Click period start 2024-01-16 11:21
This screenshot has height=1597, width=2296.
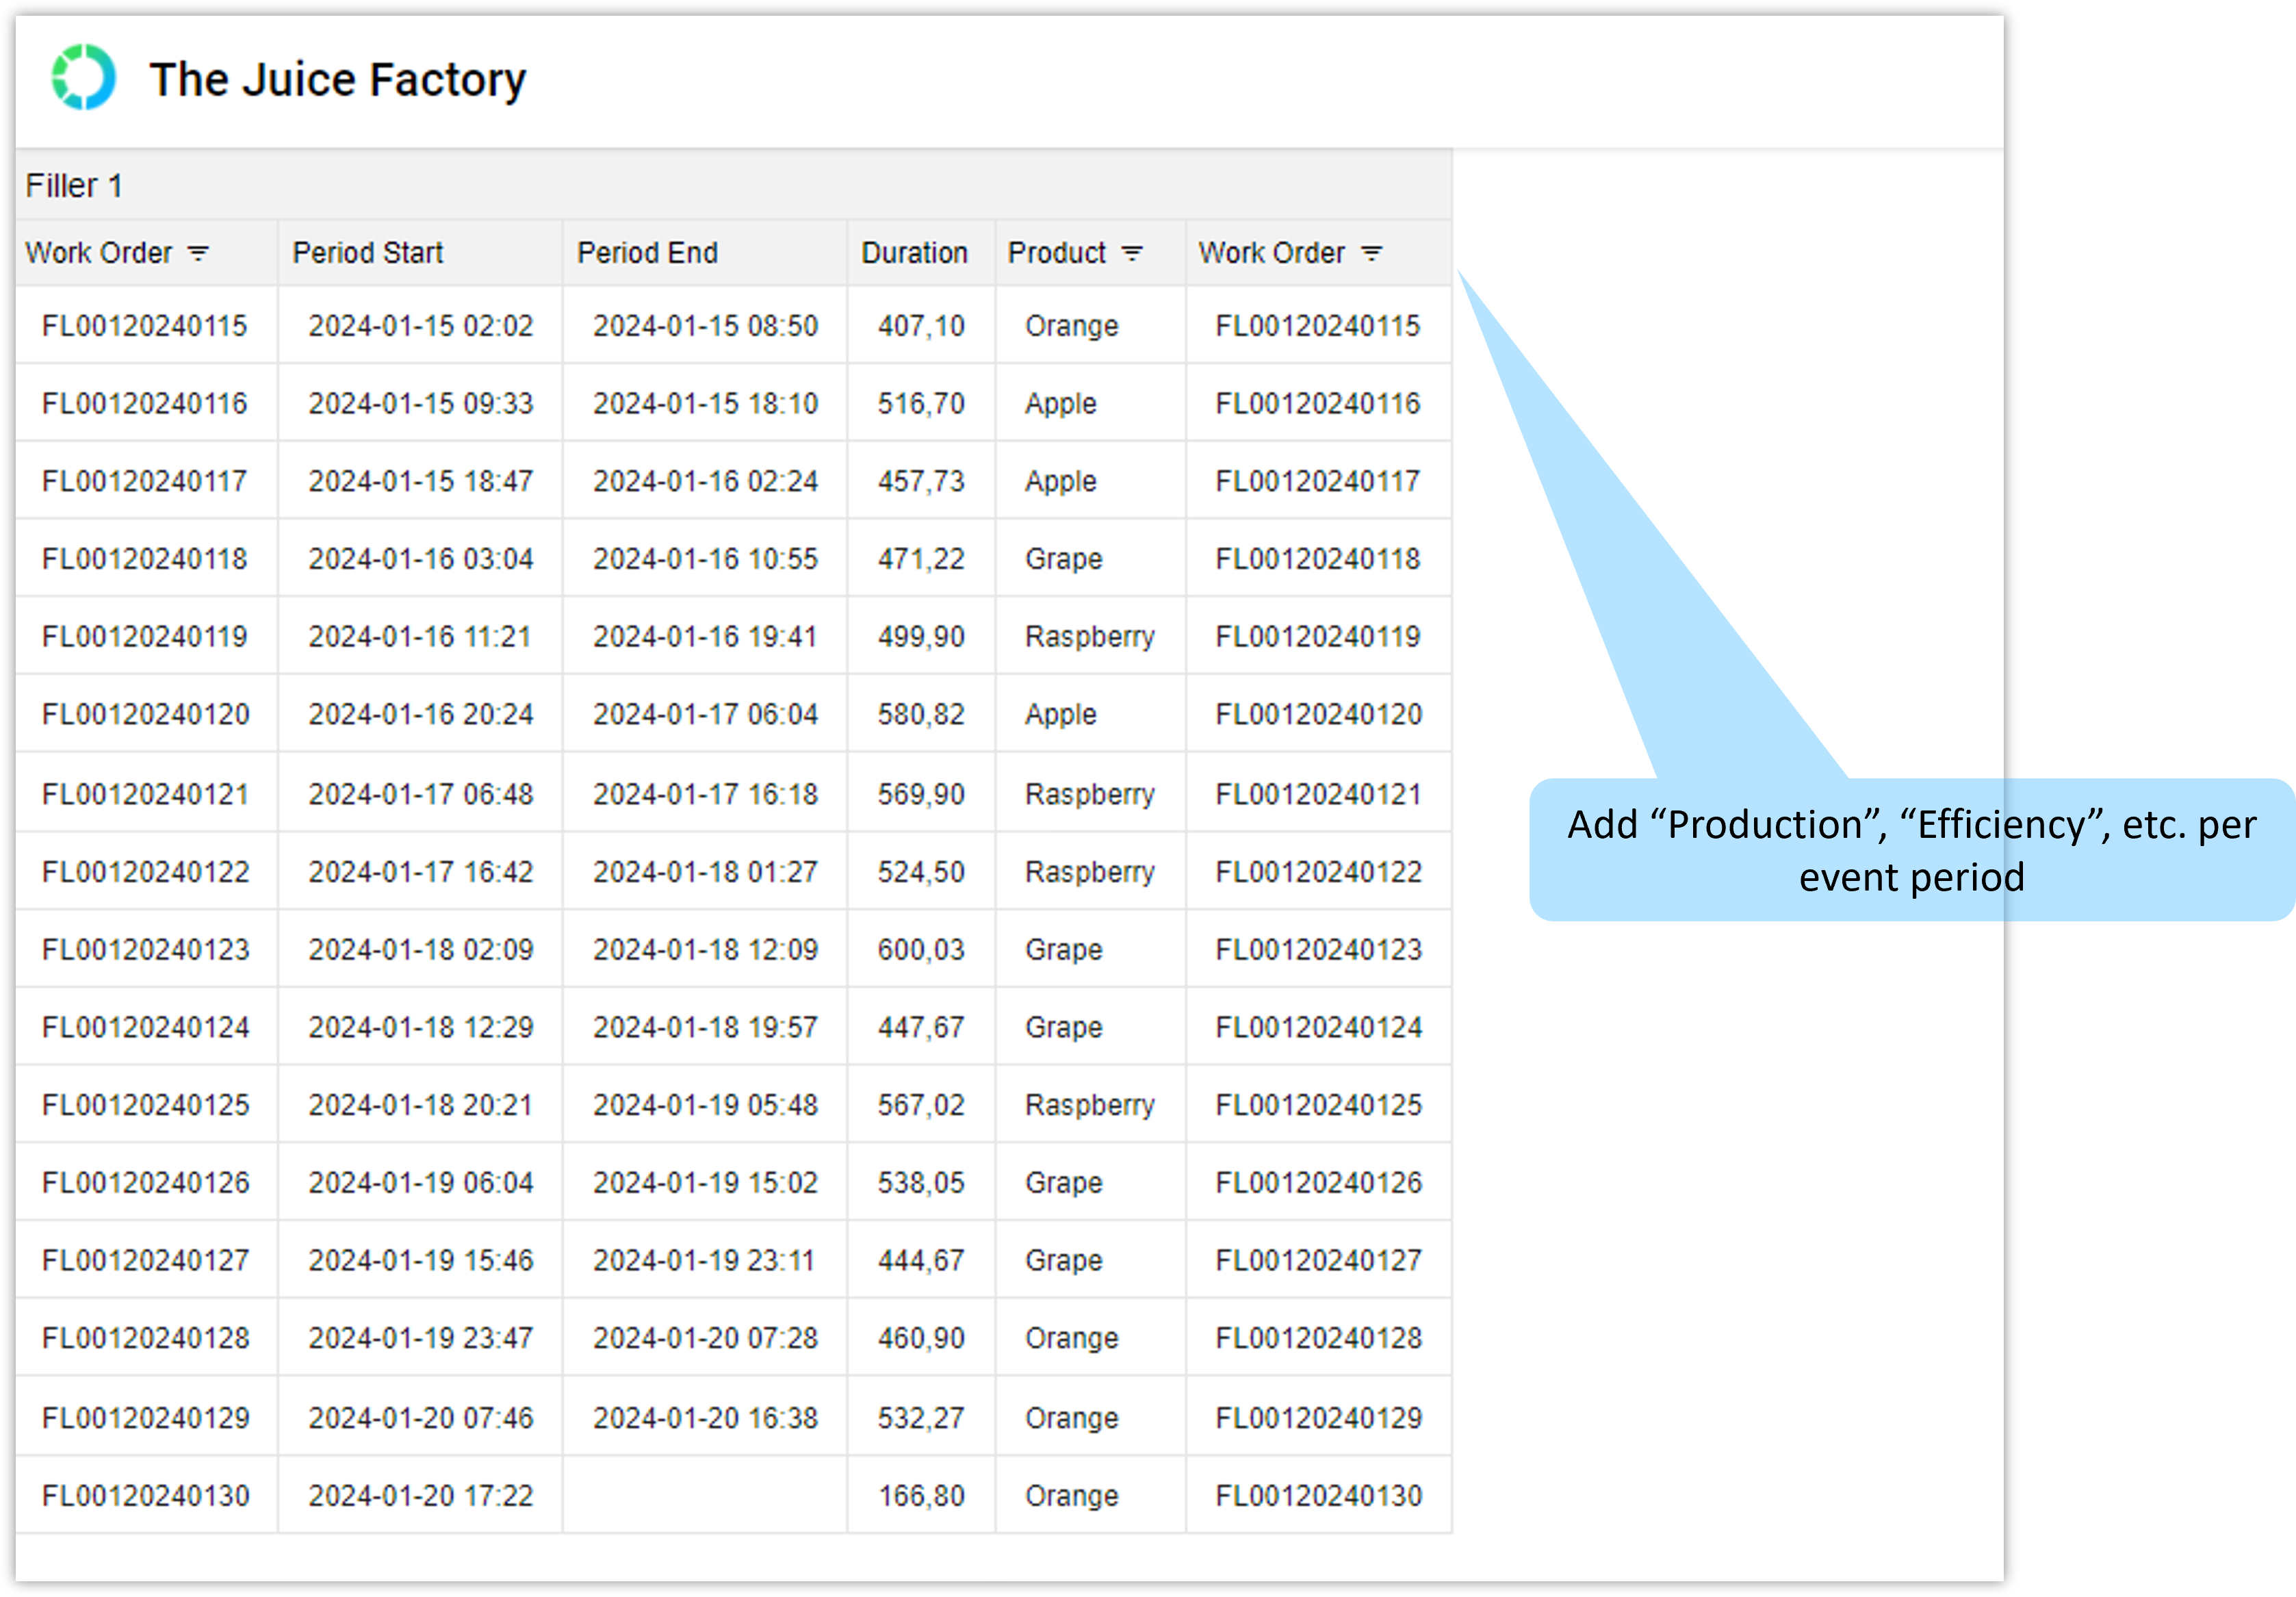[420, 637]
